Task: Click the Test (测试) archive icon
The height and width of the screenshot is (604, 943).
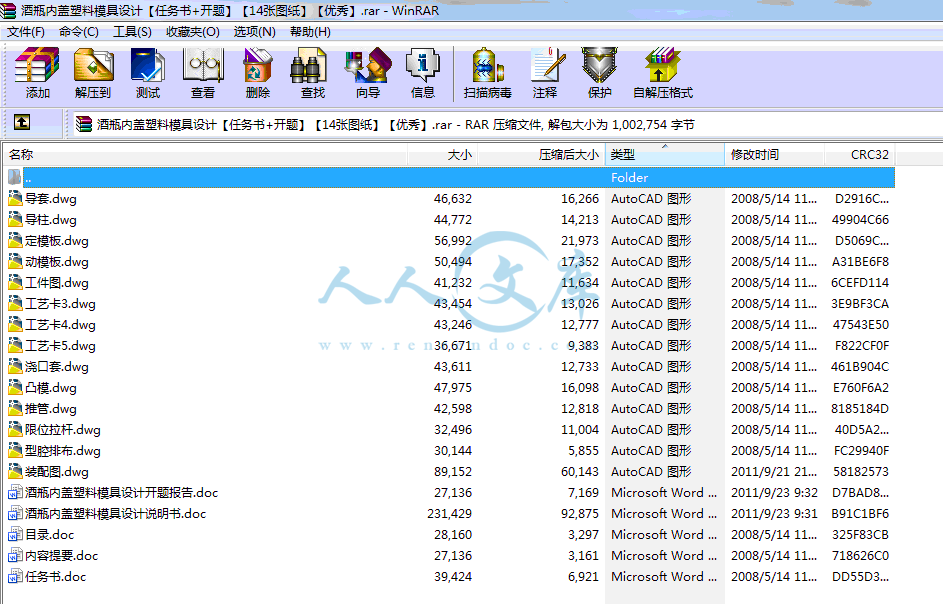Action: tap(147, 65)
